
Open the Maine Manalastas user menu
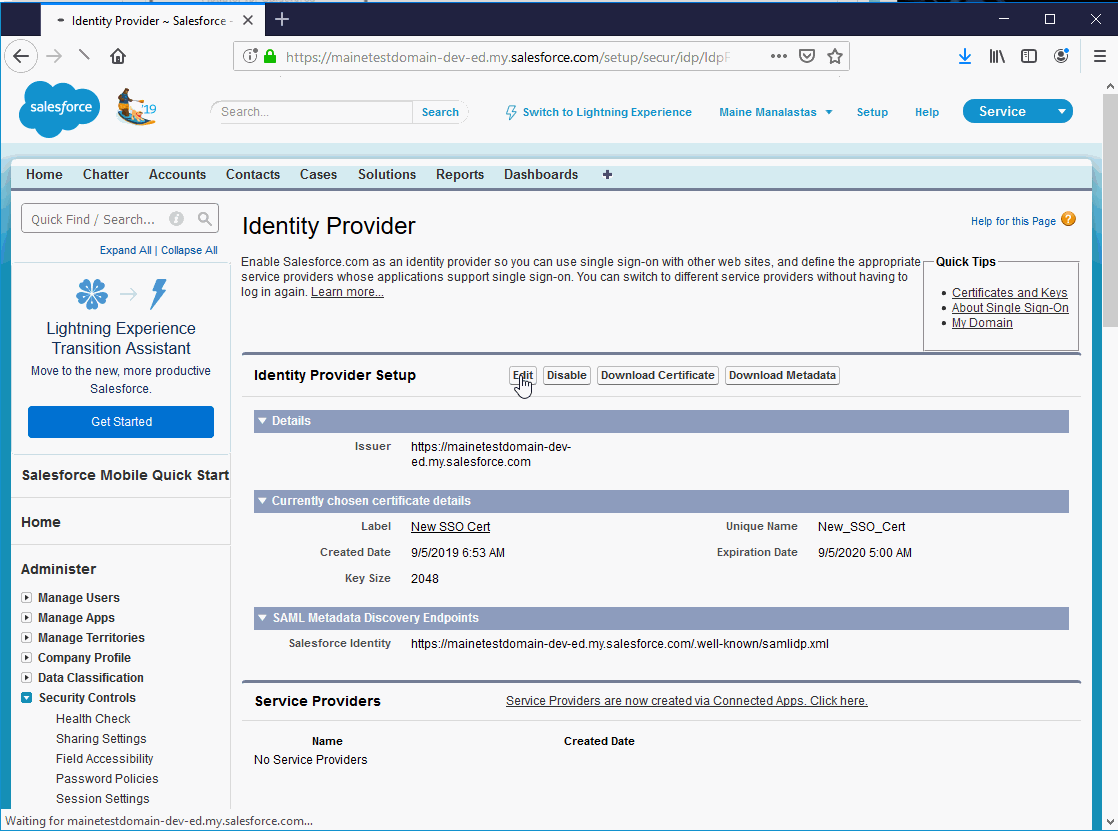point(775,112)
